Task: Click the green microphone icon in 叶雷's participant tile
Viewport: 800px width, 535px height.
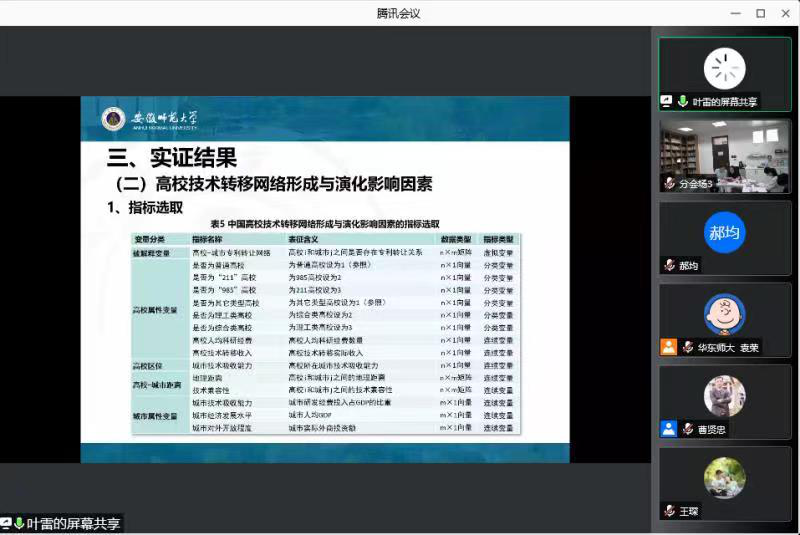Action: 682,101
